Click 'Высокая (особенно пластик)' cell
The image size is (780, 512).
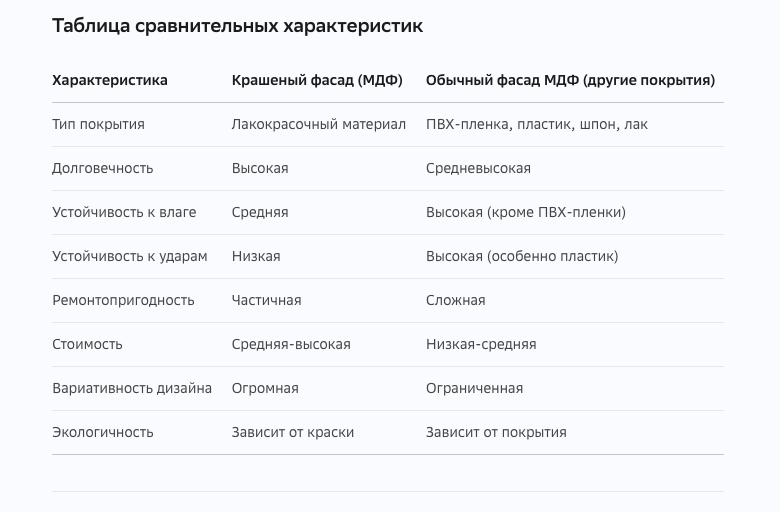pyautogui.click(x=522, y=256)
